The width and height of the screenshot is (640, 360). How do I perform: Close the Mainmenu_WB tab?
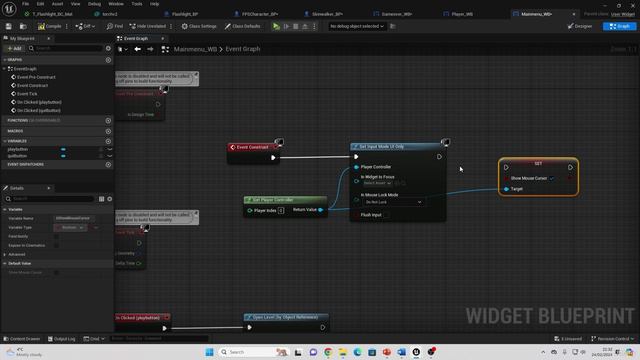point(574,14)
